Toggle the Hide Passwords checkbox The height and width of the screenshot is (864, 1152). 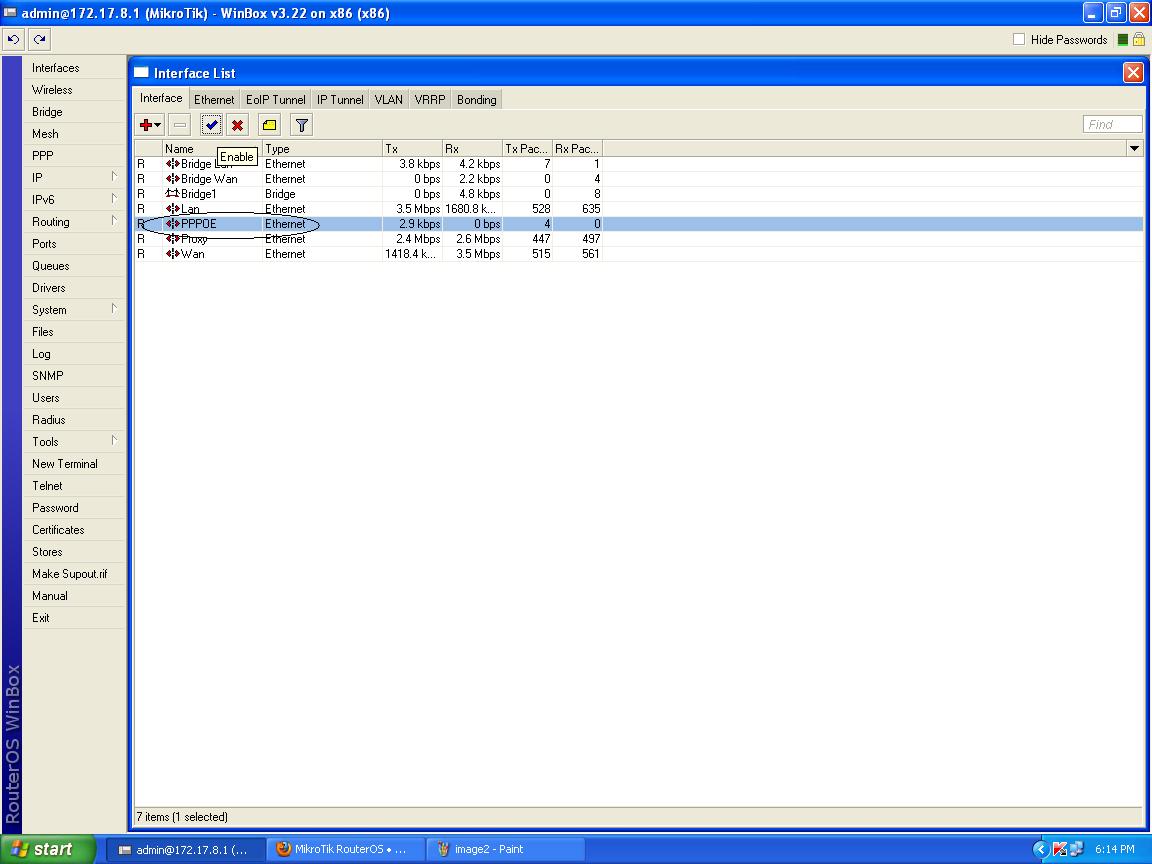(1019, 40)
